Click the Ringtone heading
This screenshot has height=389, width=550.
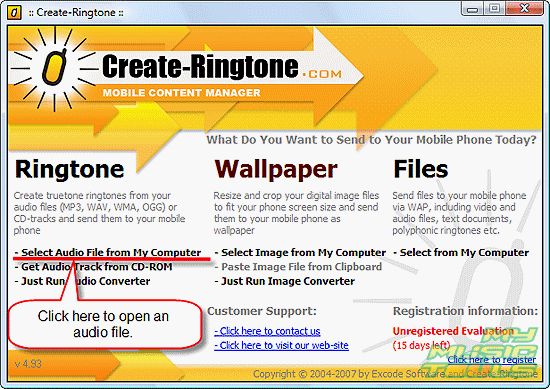[x=69, y=169]
